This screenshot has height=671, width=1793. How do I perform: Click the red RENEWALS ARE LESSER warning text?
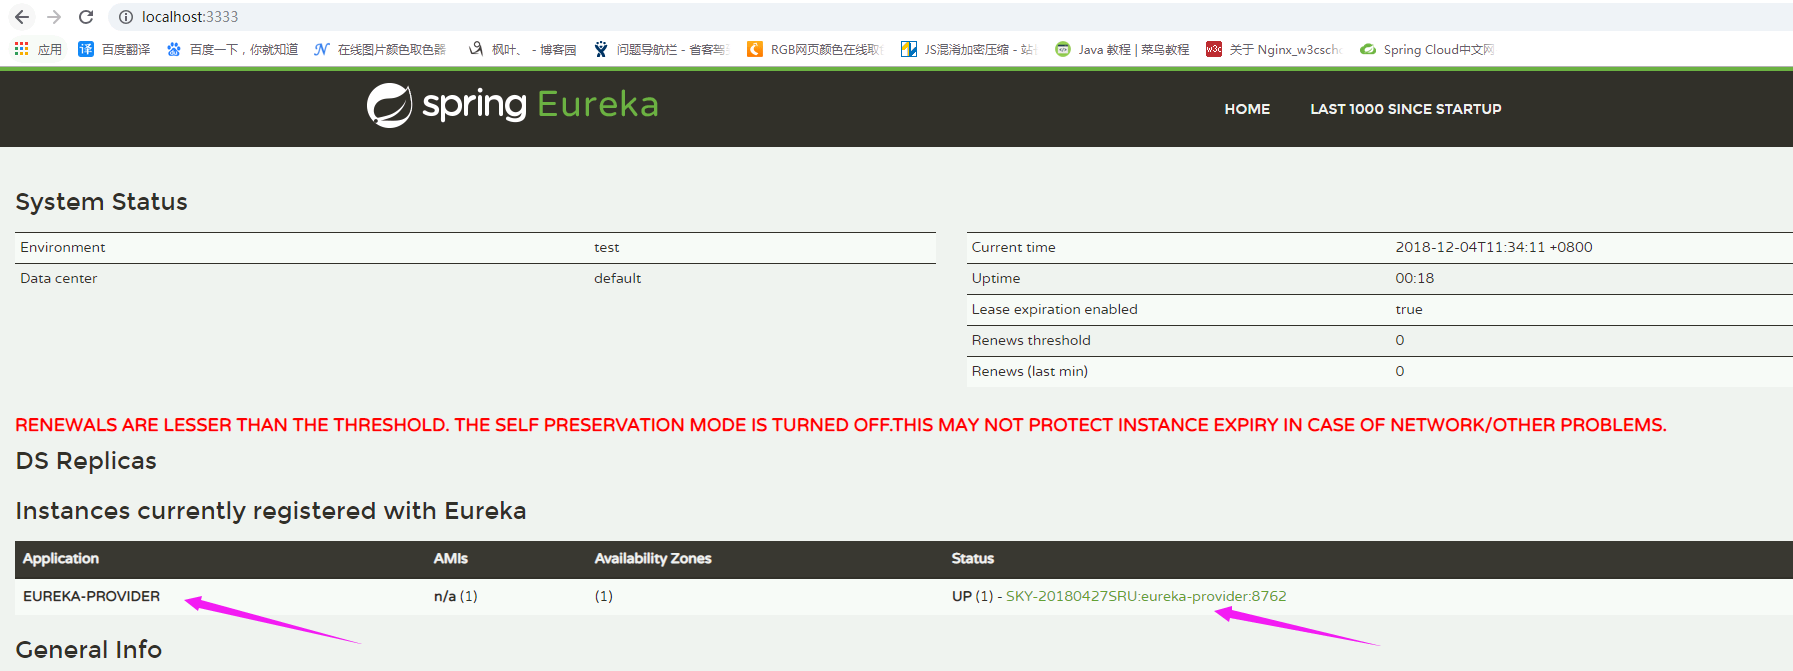tap(840, 425)
